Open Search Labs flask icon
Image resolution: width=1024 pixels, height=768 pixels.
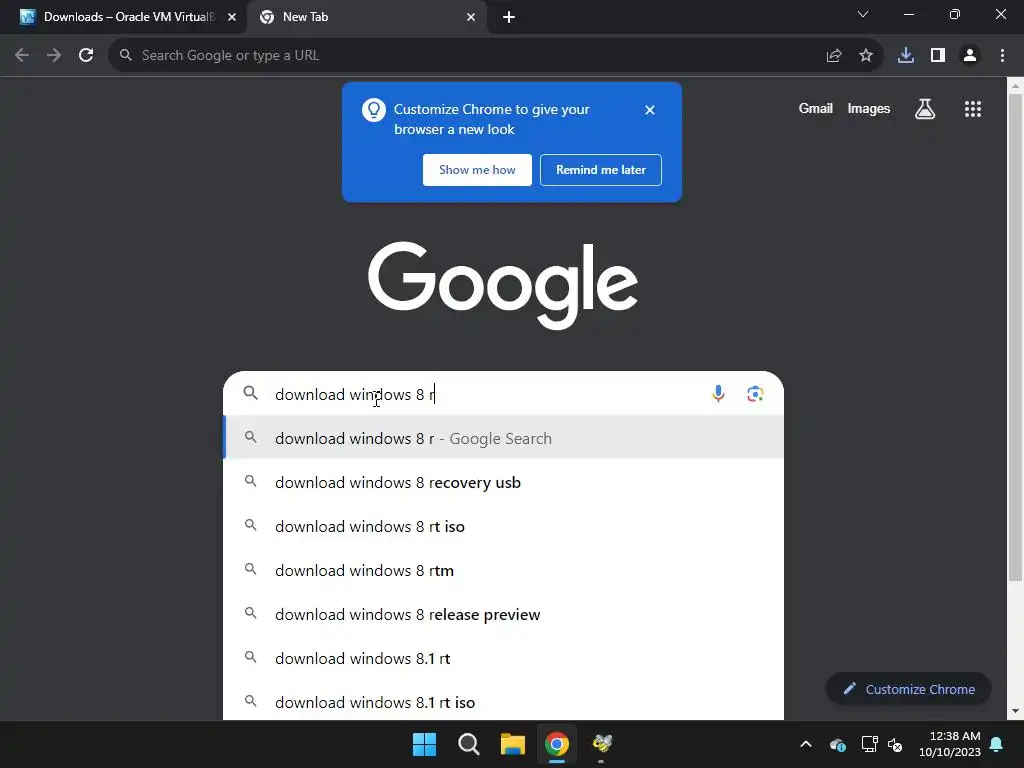pyautogui.click(x=925, y=109)
